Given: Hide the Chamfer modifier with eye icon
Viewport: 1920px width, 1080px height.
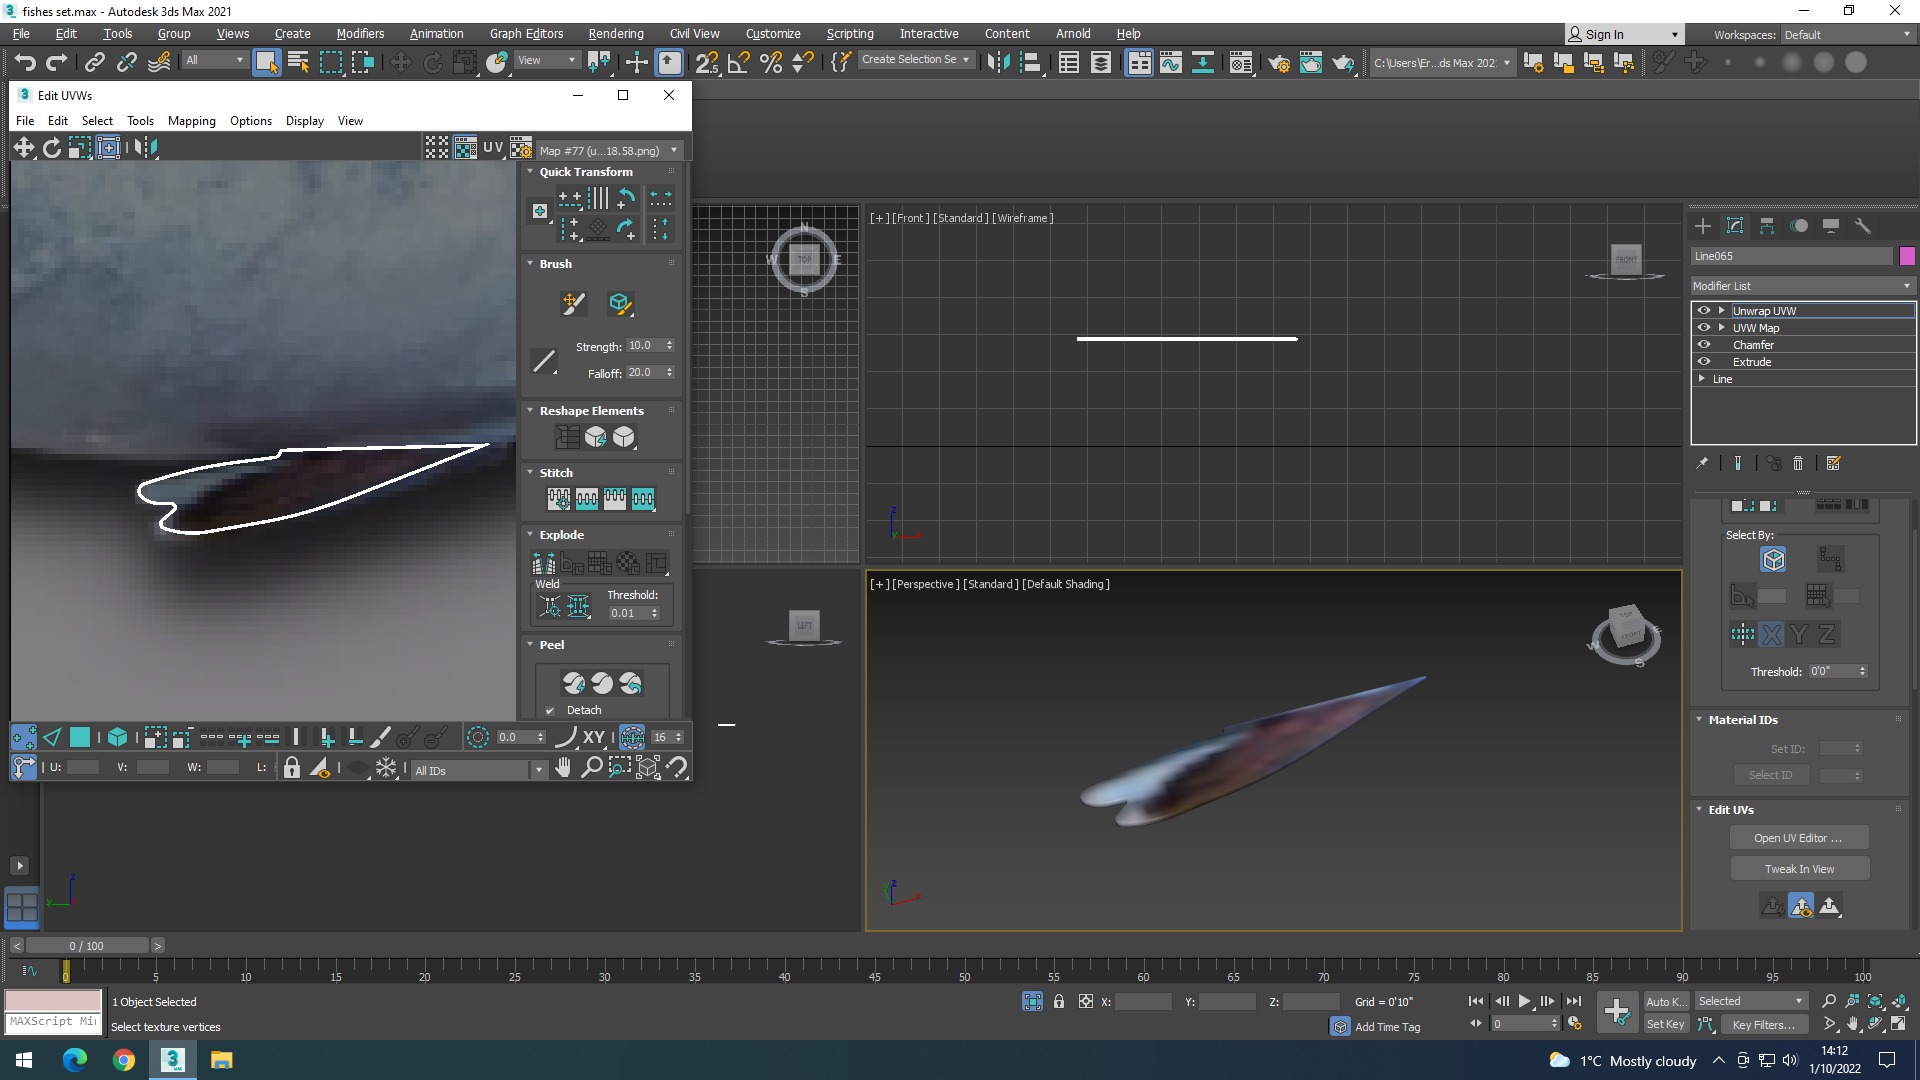Looking at the screenshot, I should coord(1704,345).
